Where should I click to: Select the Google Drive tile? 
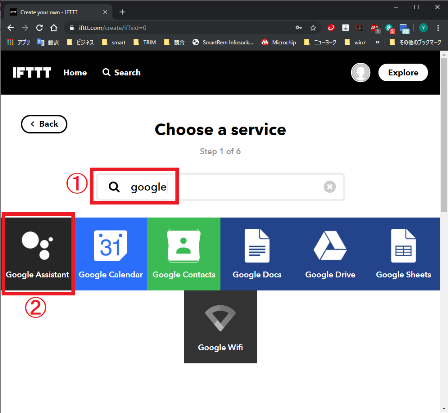tap(330, 254)
